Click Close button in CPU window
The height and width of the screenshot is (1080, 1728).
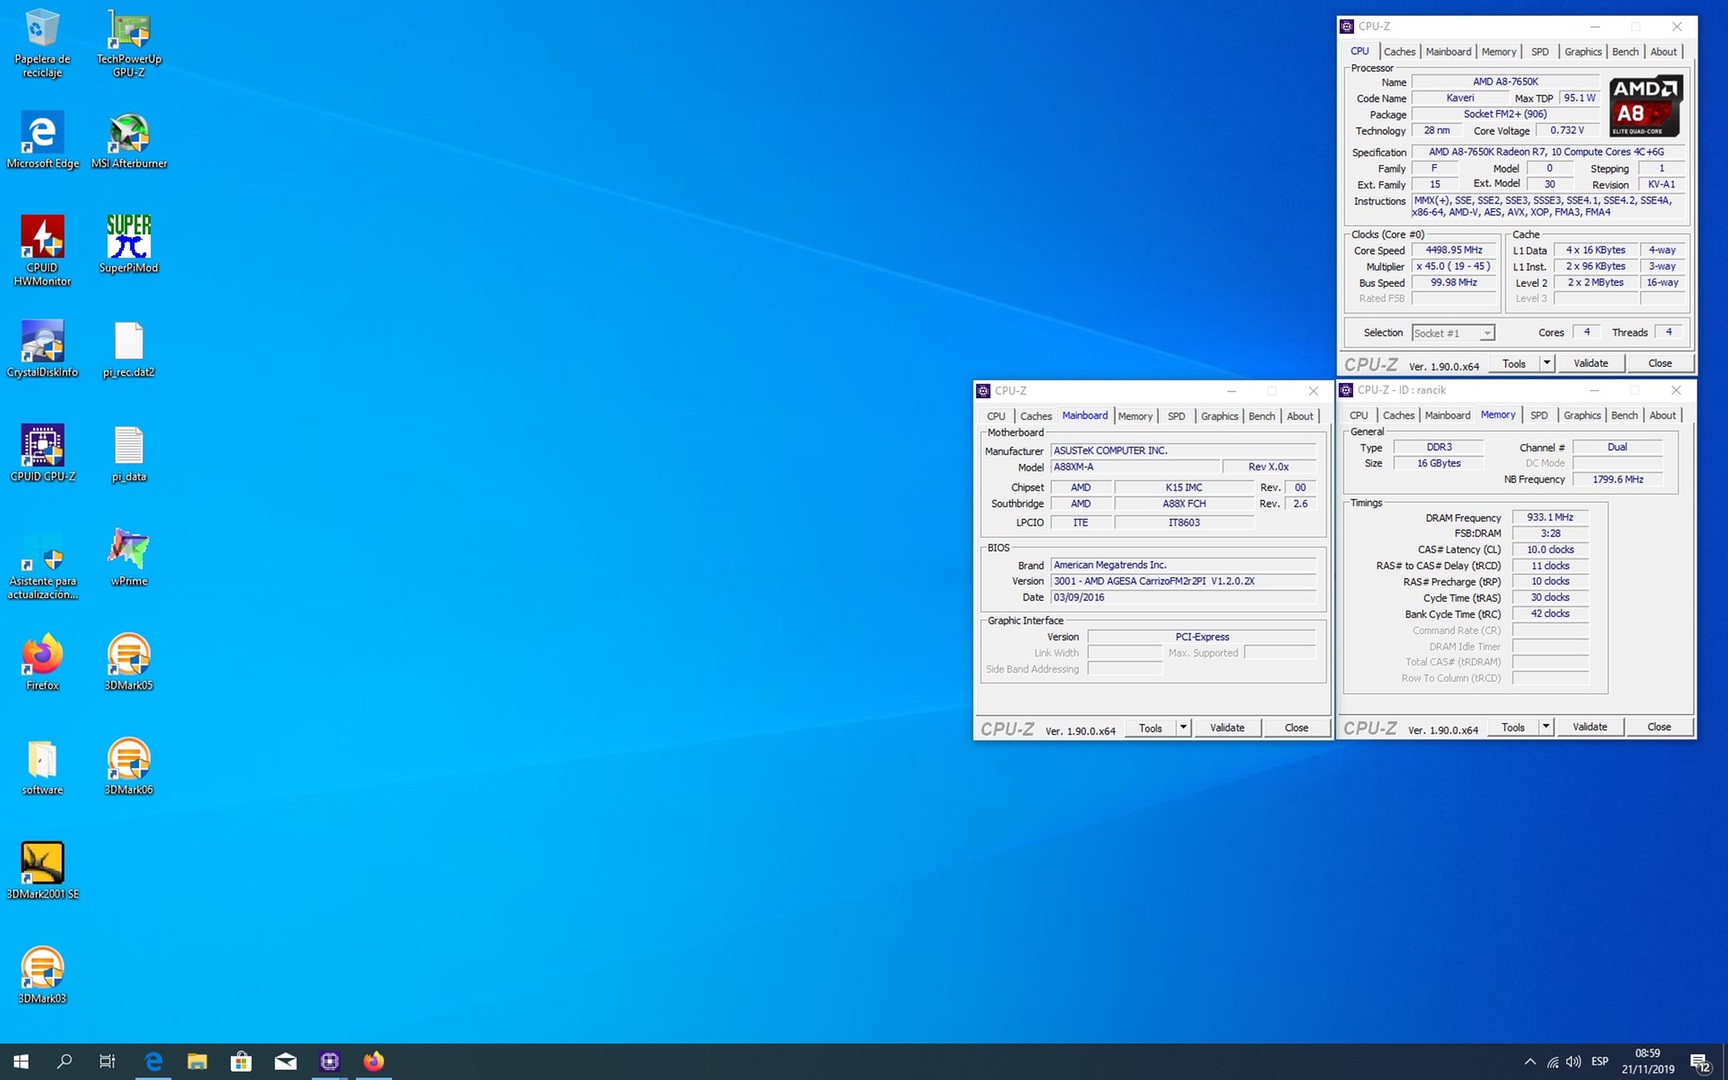pyautogui.click(x=1659, y=363)
